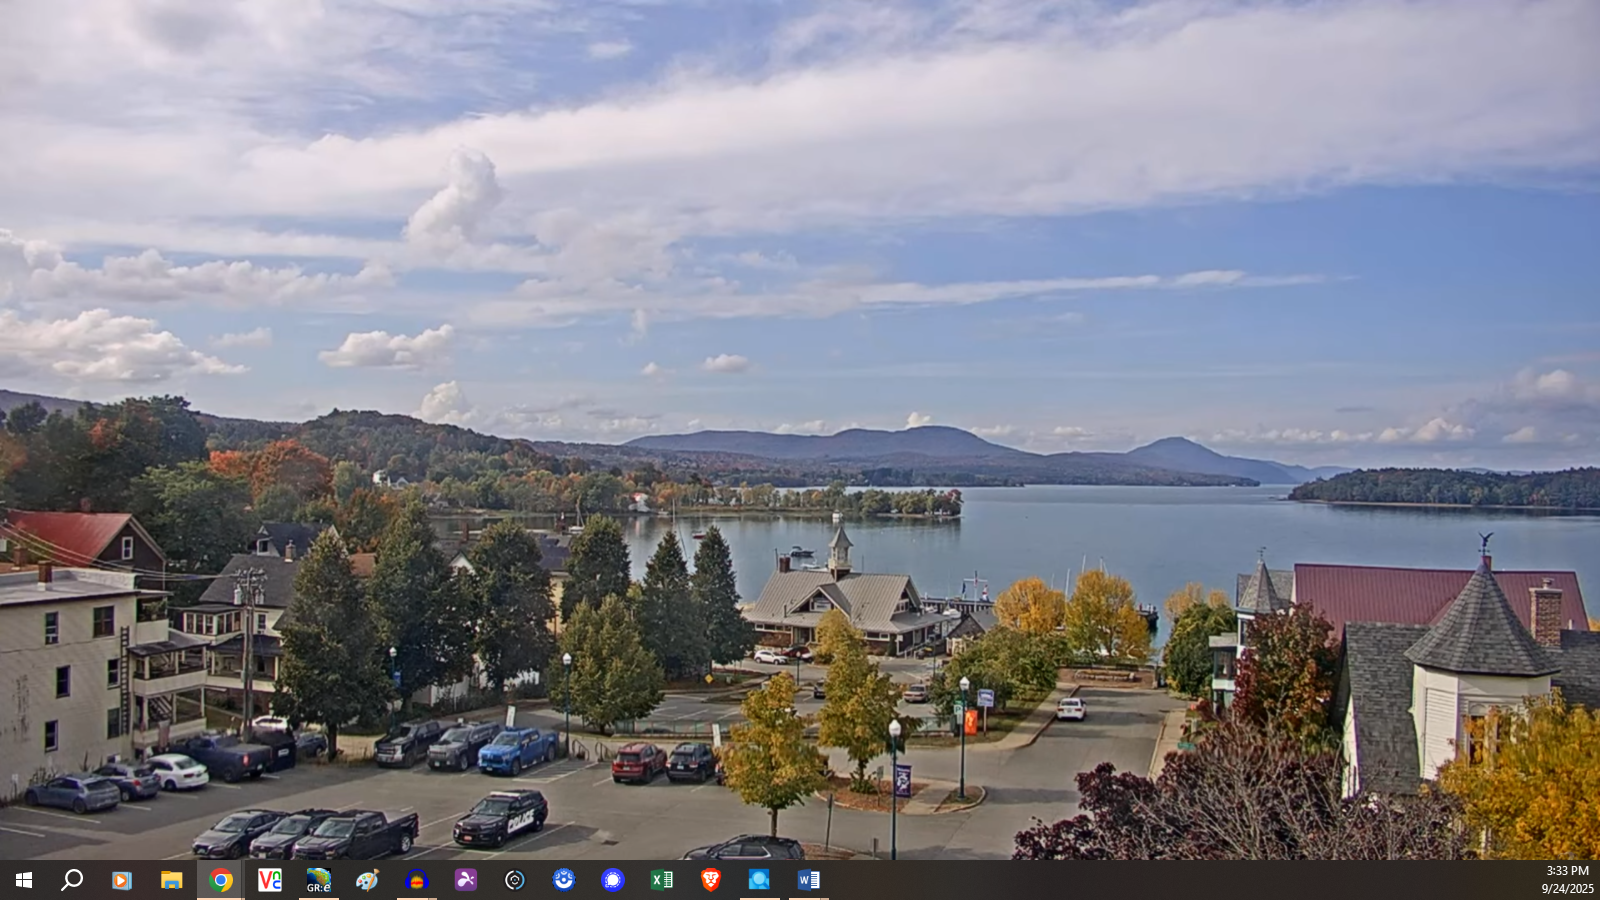Open the clock and date flyout
The width and height of the screenshot is (1600, 900).
coord(1566,880)
